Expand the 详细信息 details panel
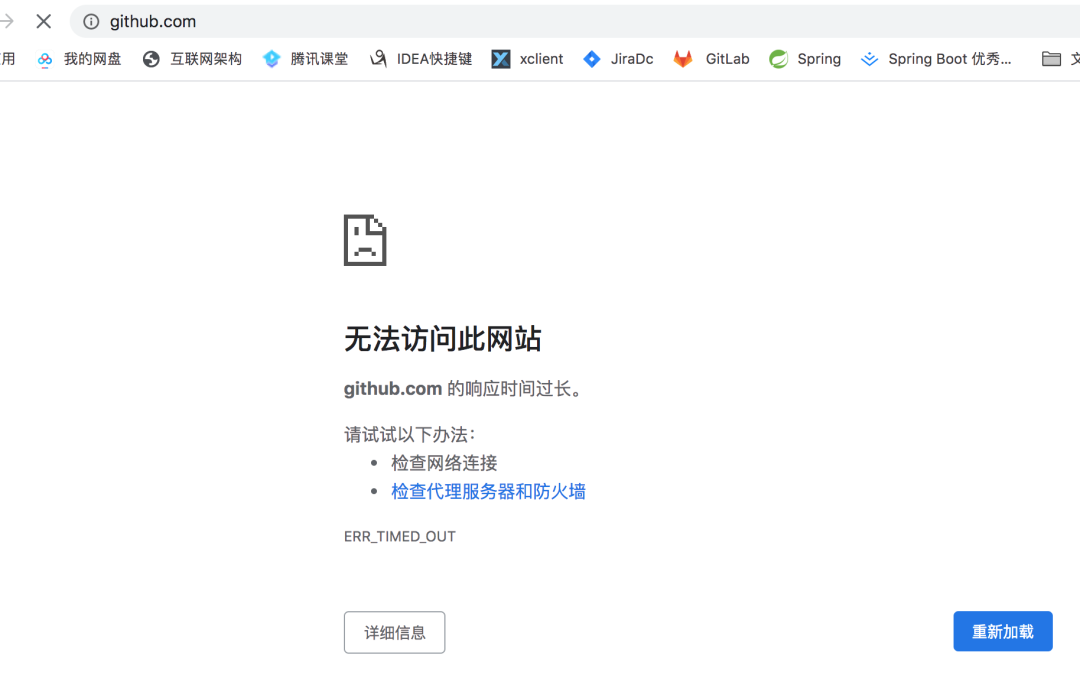The image size is (1080, 675). (x=394, y=632)
